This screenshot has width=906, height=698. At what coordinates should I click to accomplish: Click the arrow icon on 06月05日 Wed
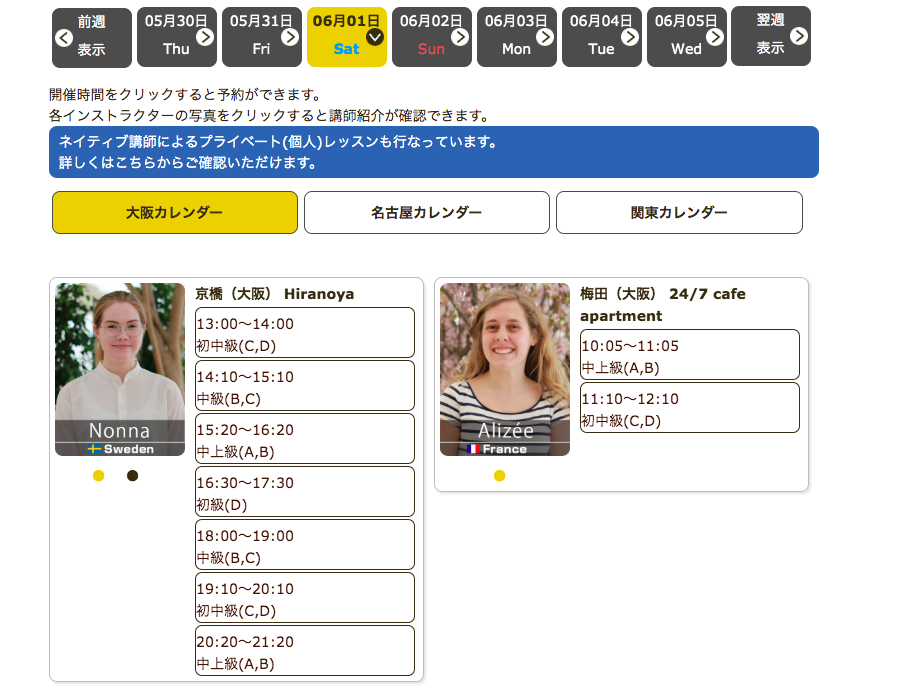tap(715, 37)
